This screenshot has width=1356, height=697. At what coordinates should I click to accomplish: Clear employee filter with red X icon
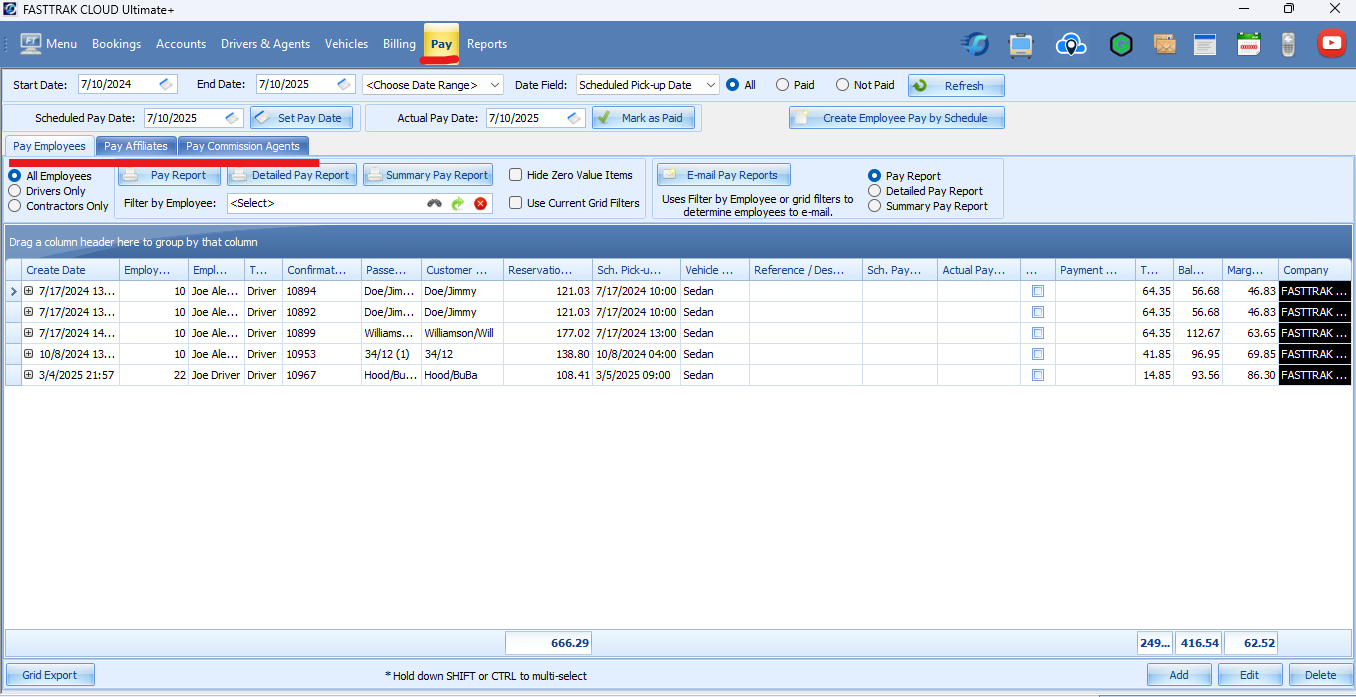point(481,203)
